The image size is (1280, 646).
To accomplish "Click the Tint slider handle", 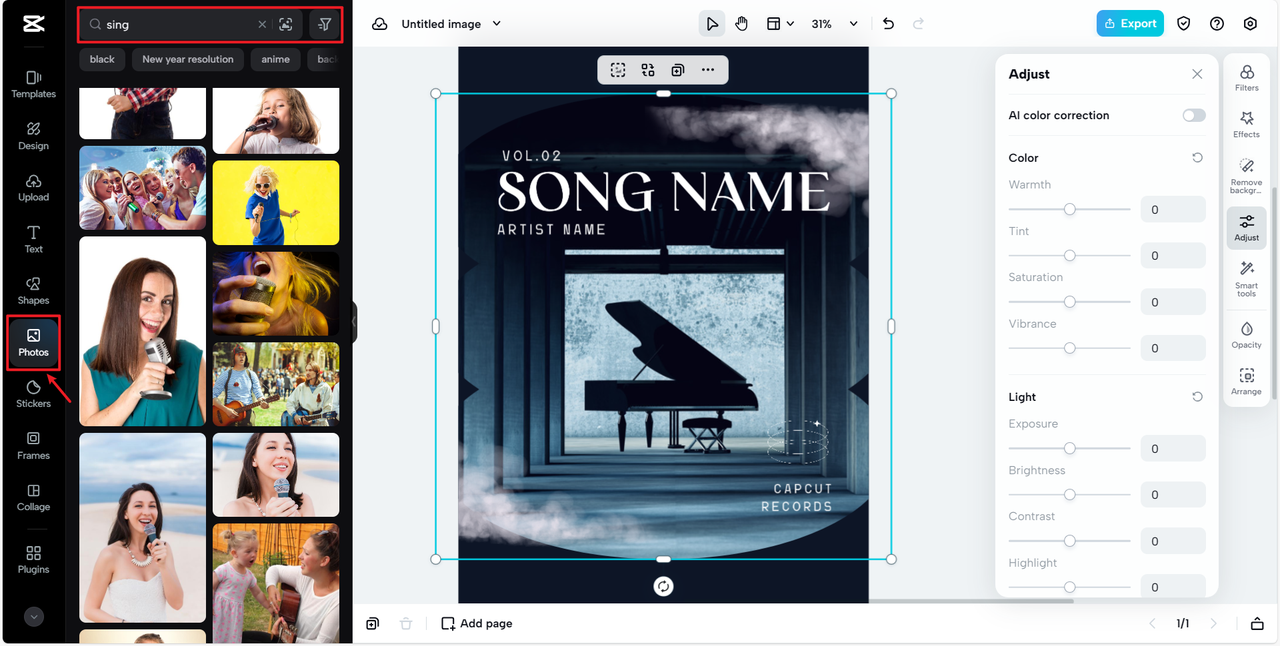I will [x=1070, y=255].
